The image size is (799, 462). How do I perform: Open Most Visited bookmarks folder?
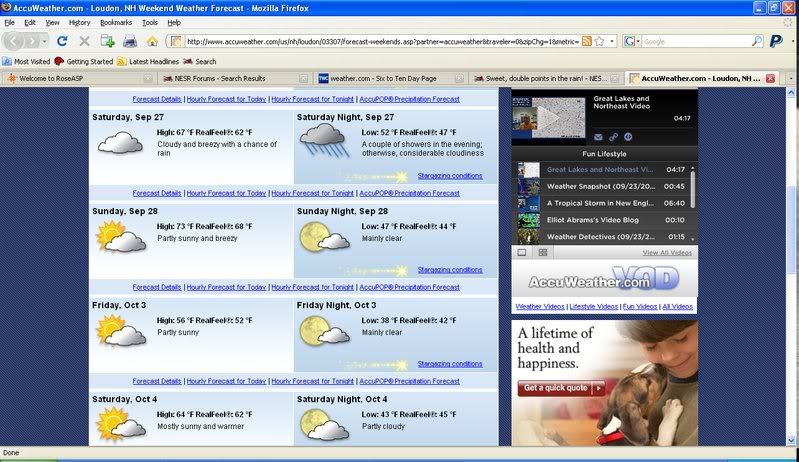coord(26,62)
